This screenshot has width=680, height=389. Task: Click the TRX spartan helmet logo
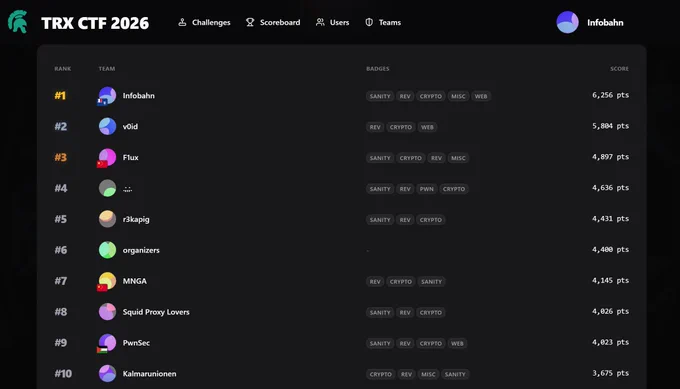18,22
